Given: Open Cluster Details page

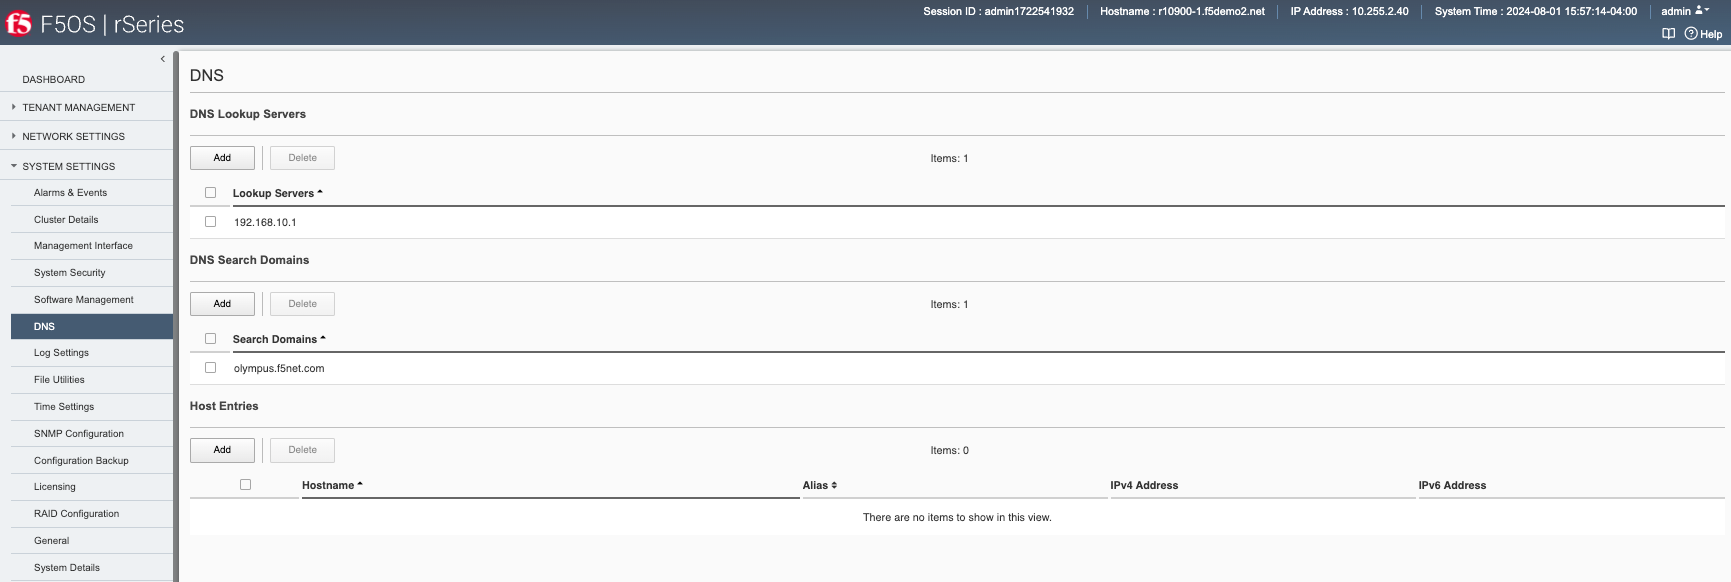Looking at the screenshot, I should pyautogui.click(x=66, y=220).
